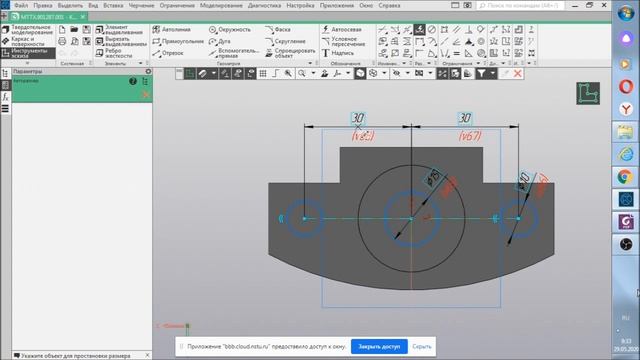This screenshot has width=640, height=360.
Task: Create a new document icon
Action: coord(62,29)
